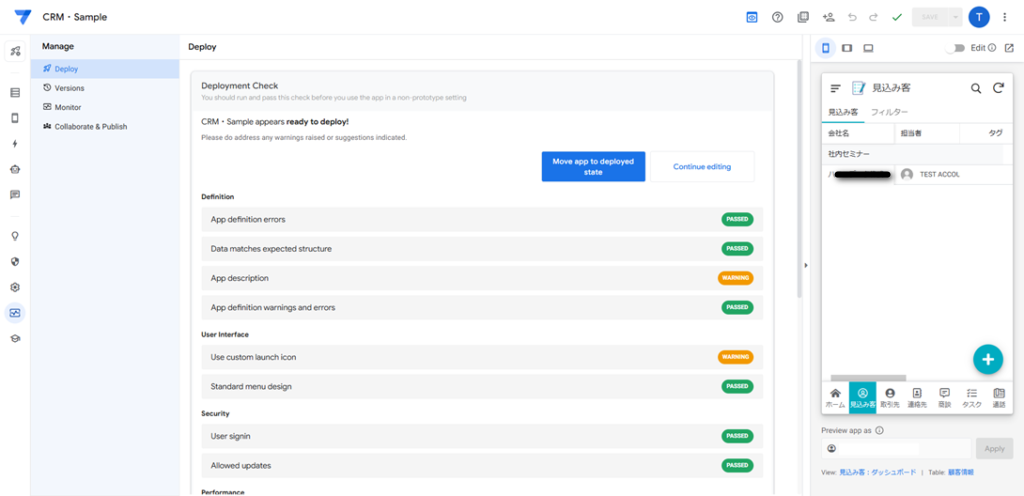Open the hamburger menu in the app preview
The image size is (1024, 496).
(836, 88)
